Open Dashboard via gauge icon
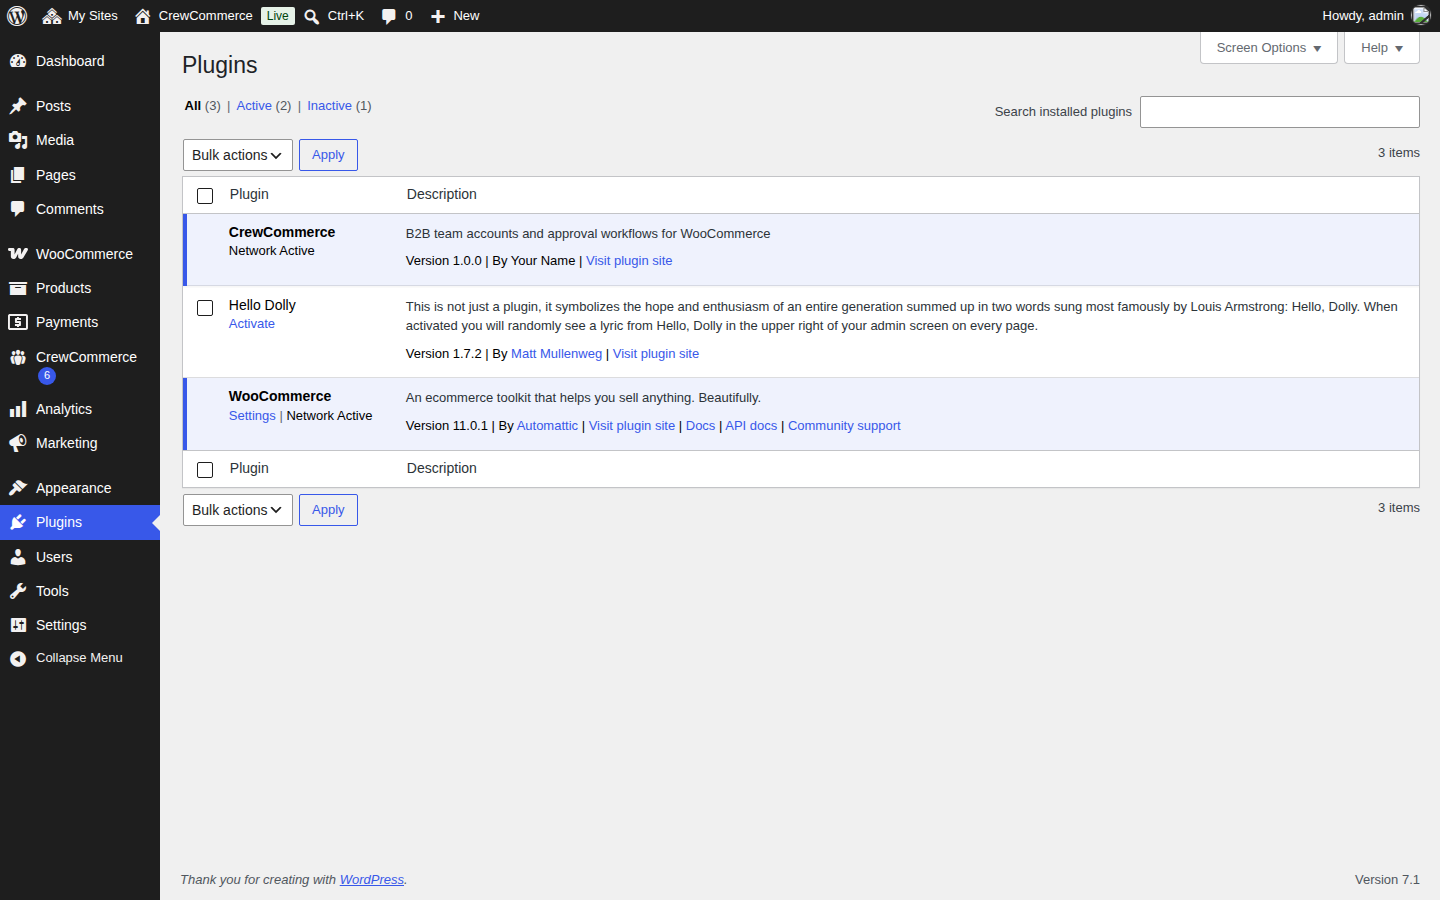This screenshot has width=1440, height=900. pos(18,61)
